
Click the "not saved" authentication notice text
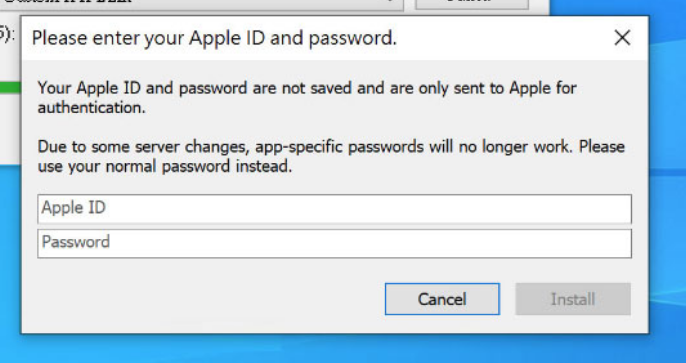coord(307,97)
